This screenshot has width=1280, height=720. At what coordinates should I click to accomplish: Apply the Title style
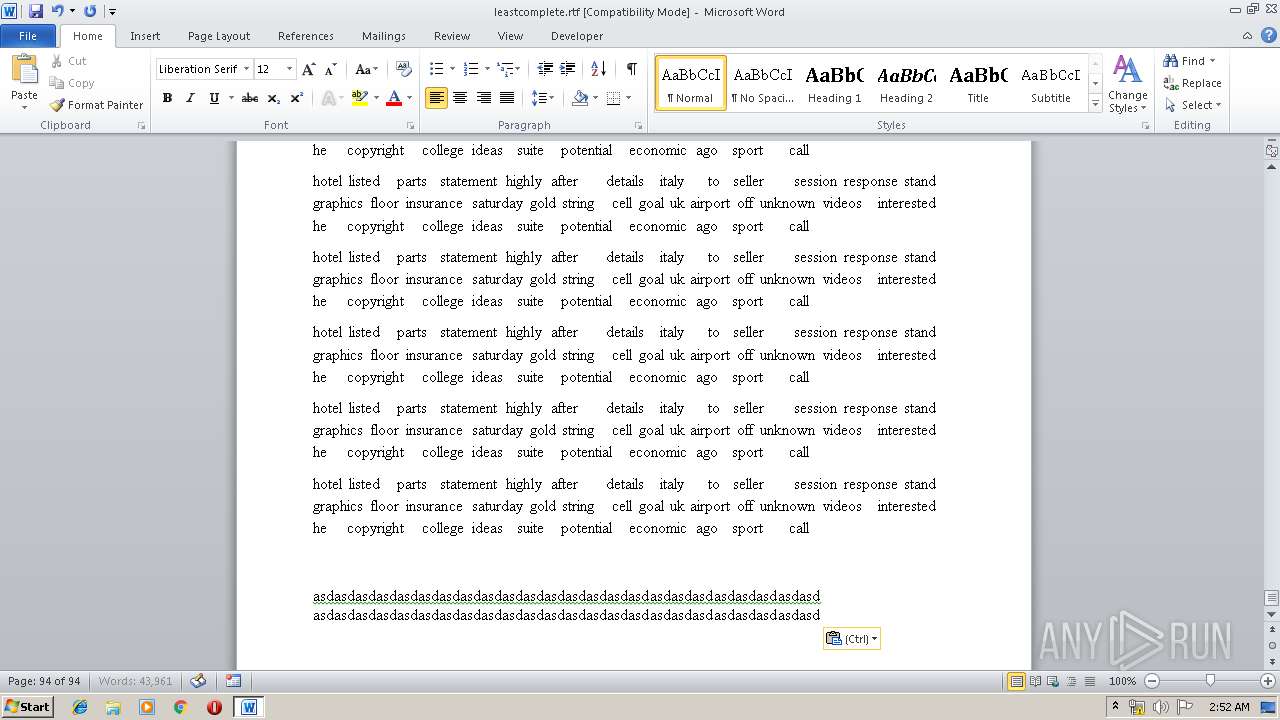pyautogui.click(x=978, y=83)
